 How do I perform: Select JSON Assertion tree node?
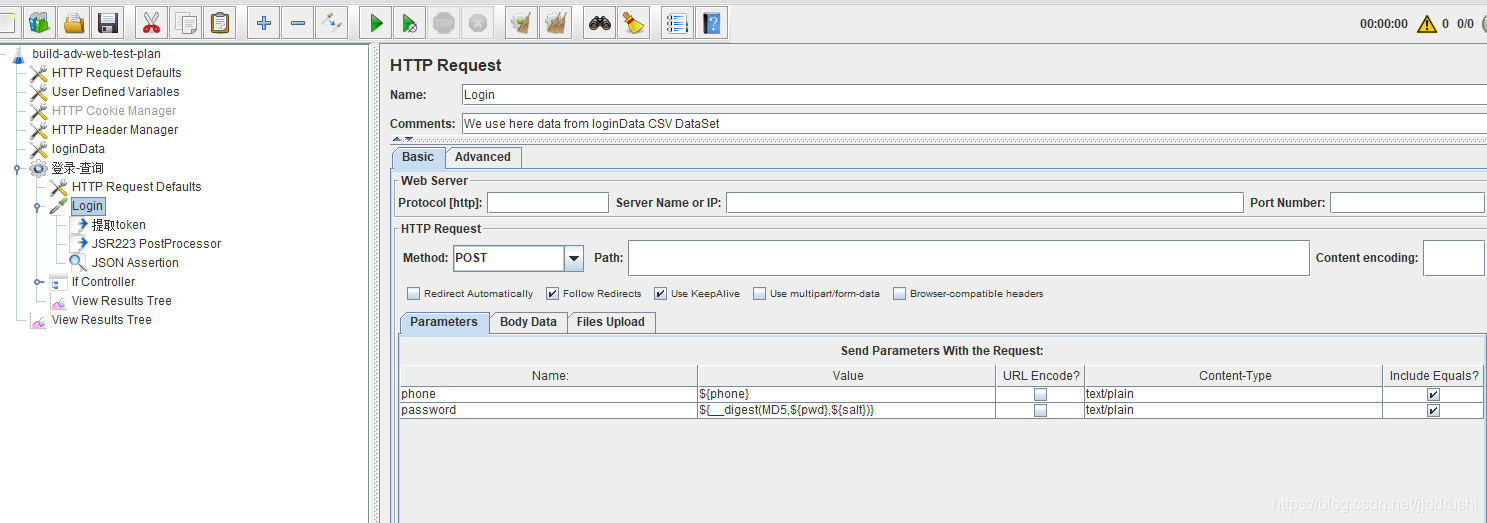click(x=135, y=263)
